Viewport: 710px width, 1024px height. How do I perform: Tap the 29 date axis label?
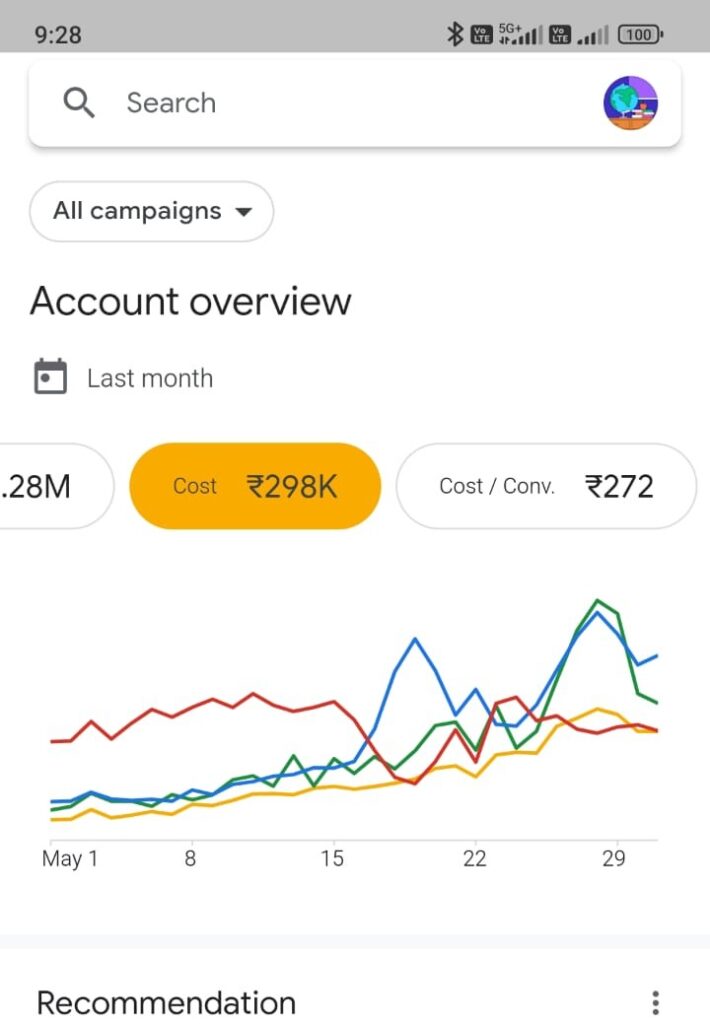613,859
